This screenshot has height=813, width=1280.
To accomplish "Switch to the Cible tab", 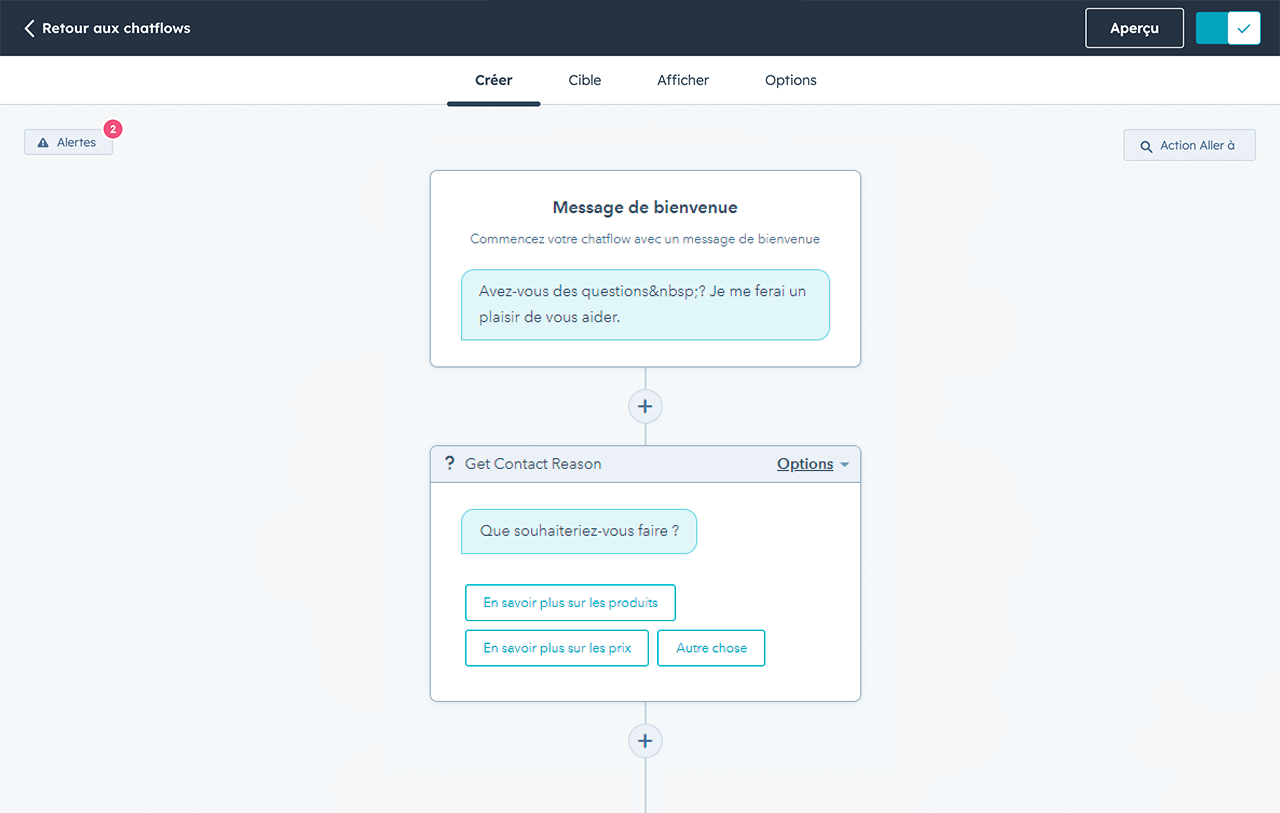I will pos(584,80).
